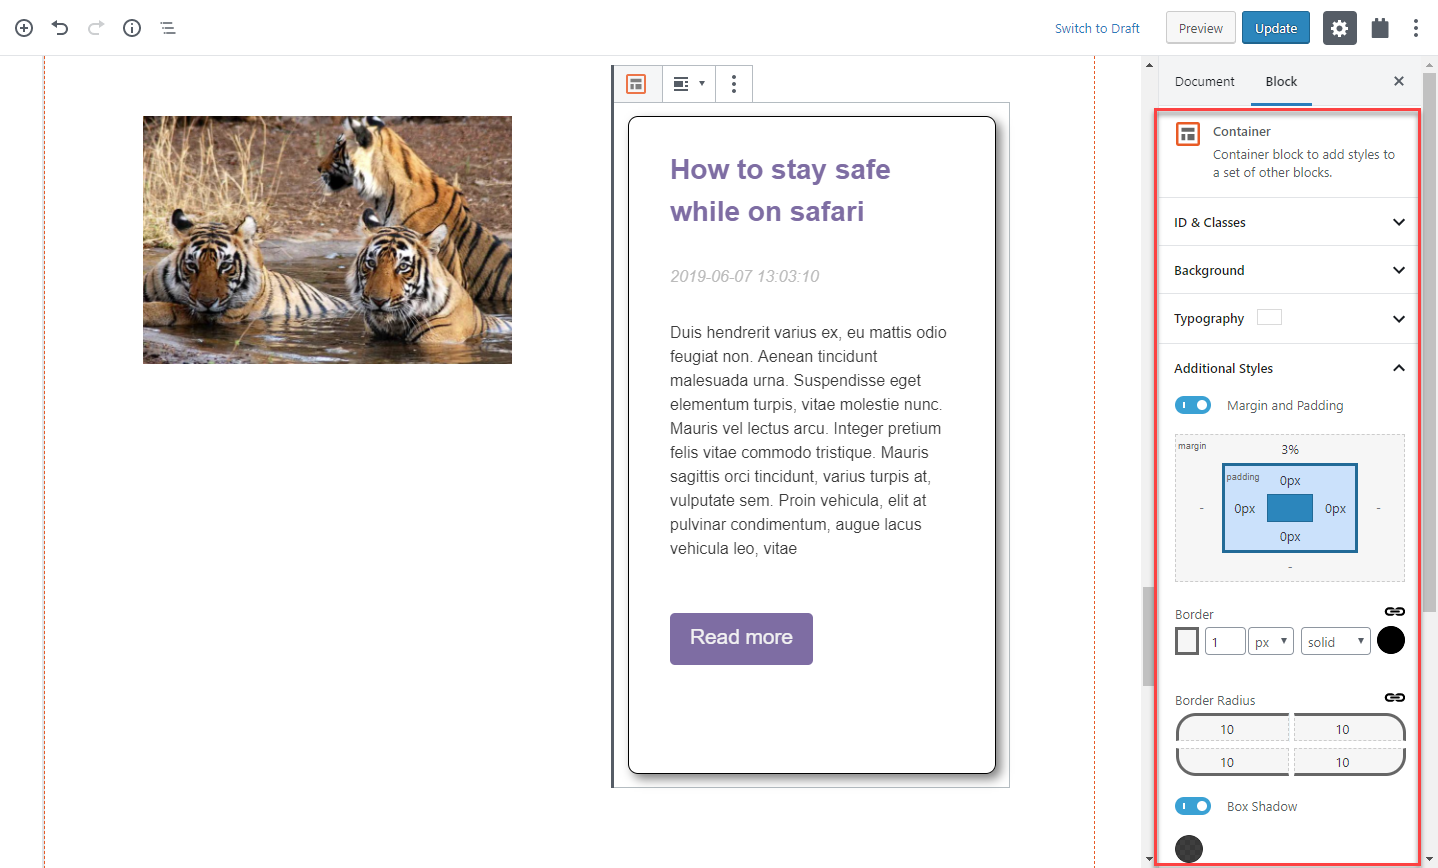This screenshot has width=1438, height=868.
Task: Click Border link sides icon
Action: 1395,612
